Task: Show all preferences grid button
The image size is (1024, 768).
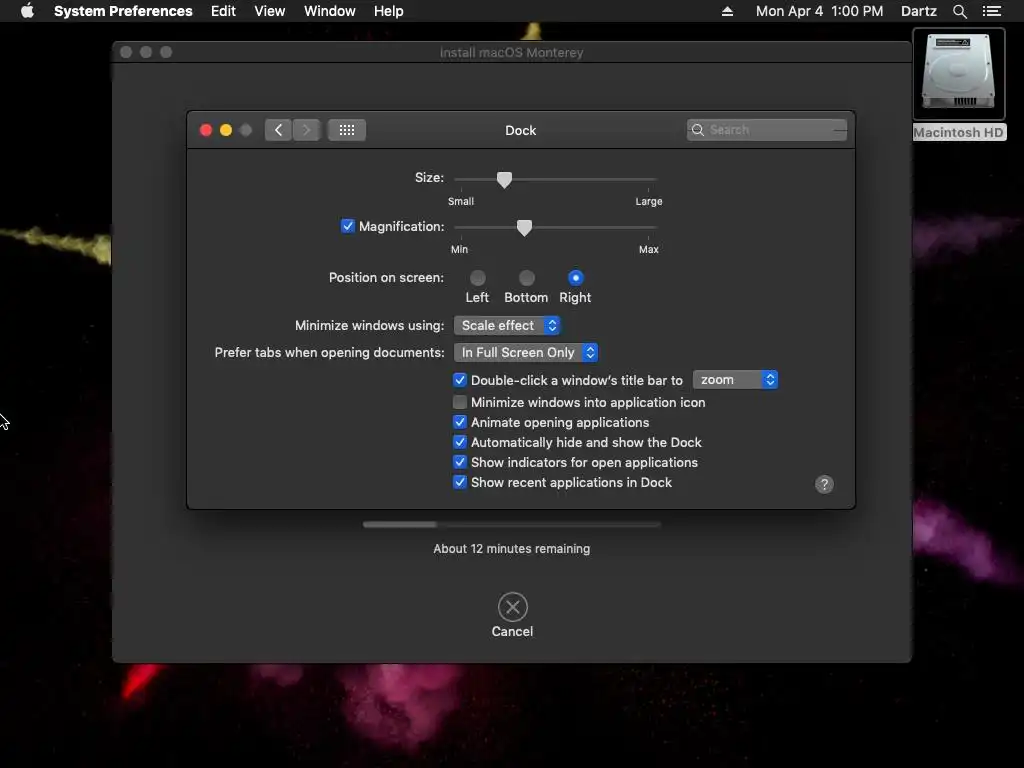Action: tap(347, 130)
